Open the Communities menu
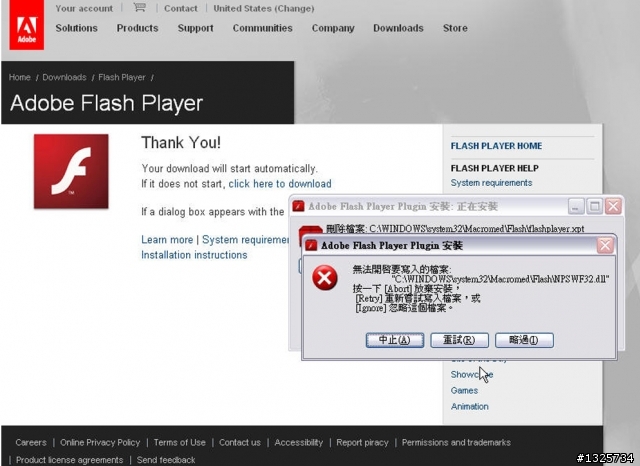 click(x=262, y=28)
